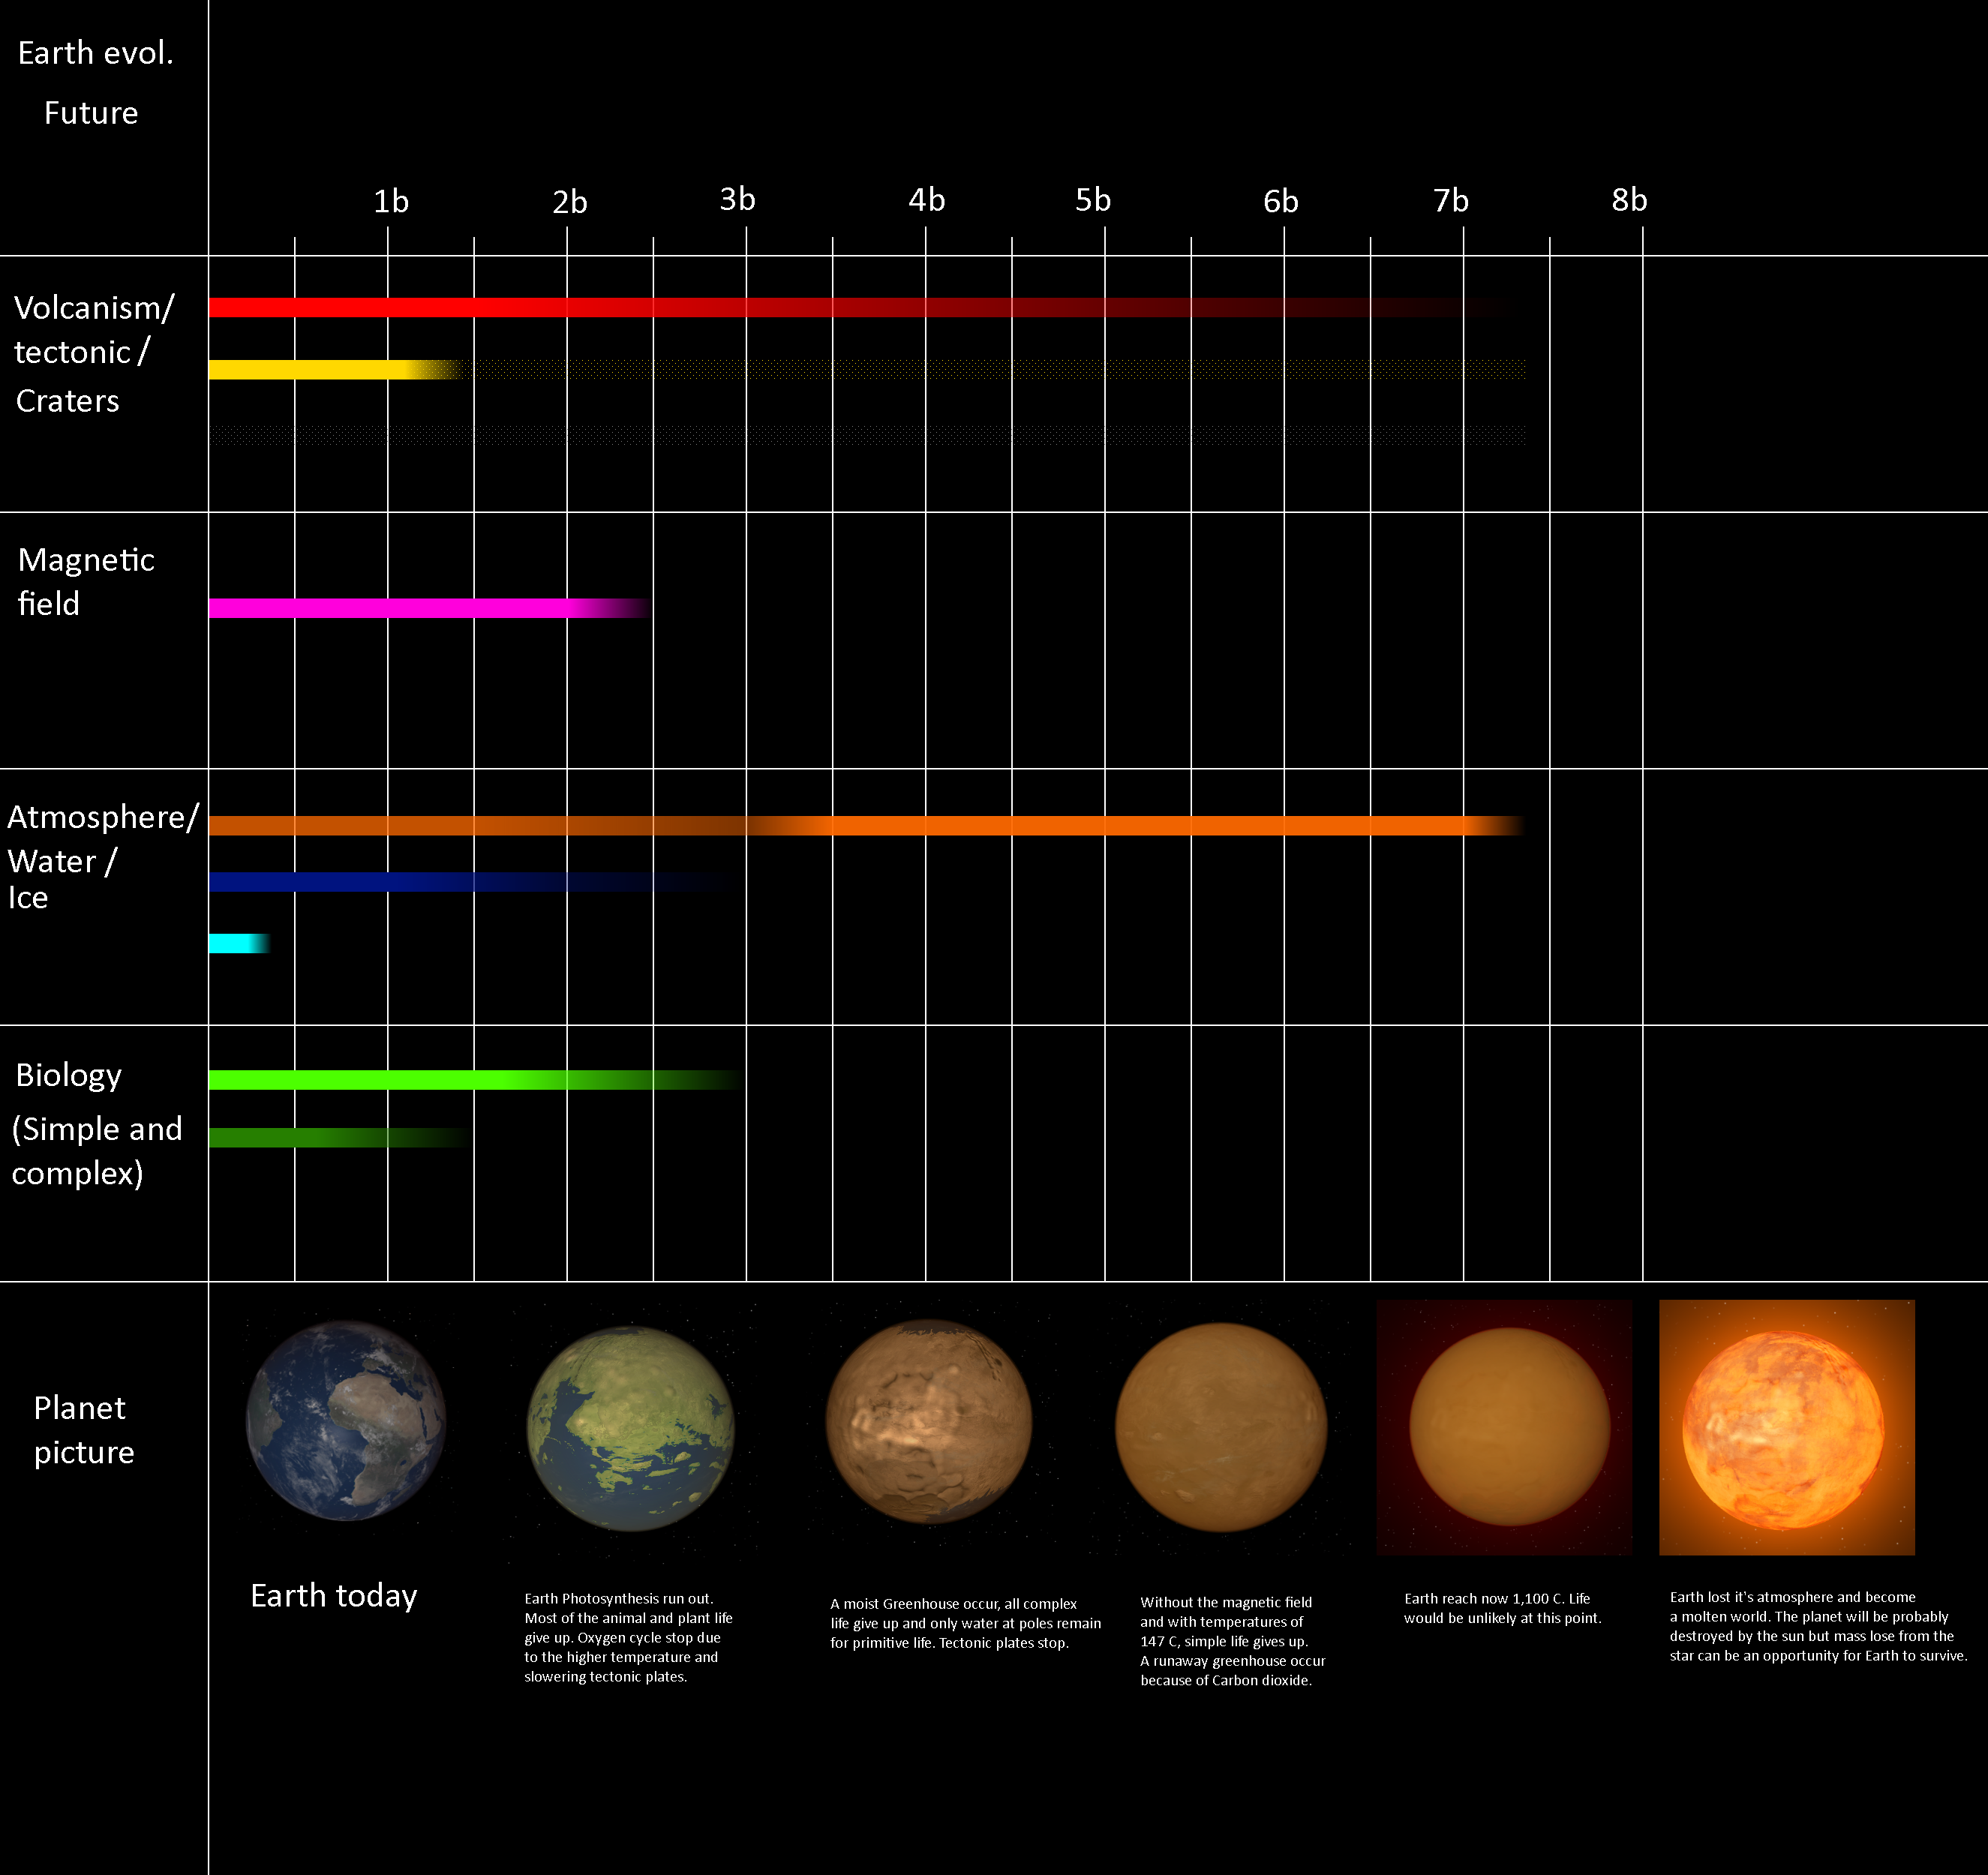The image size is (1988, 1875).
Task: Select the bright green simple life bar
Action: click(477, 1080)
